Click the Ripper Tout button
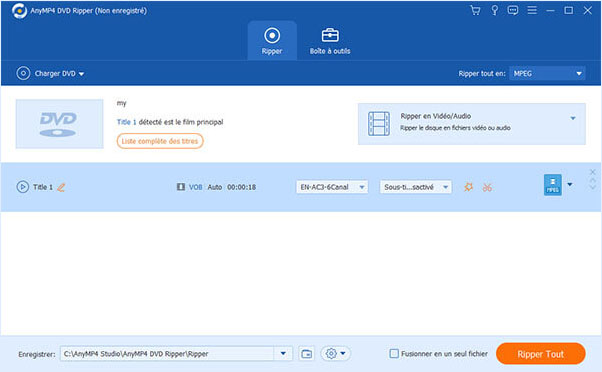The image size is (602, 372). 541,354
